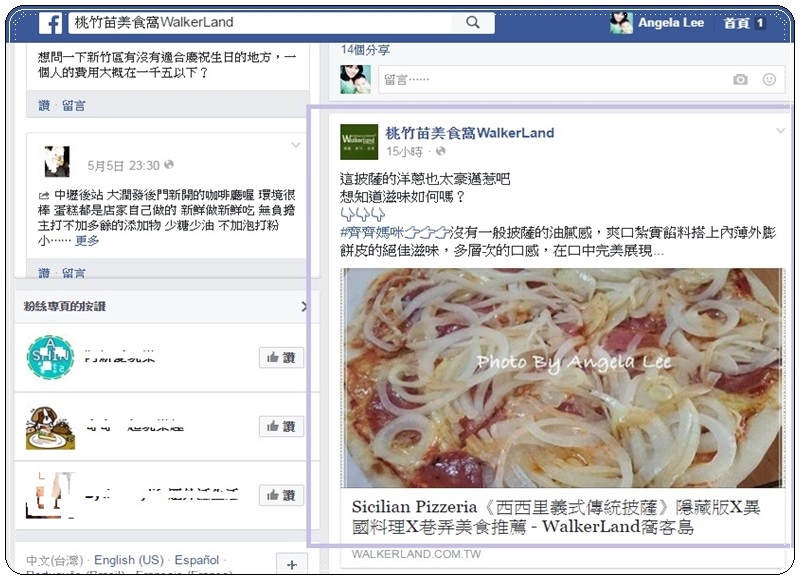This screenshot has width=800, height=580.
Task: Attach photo using camera icon in comment box
Action: point(740,80)
